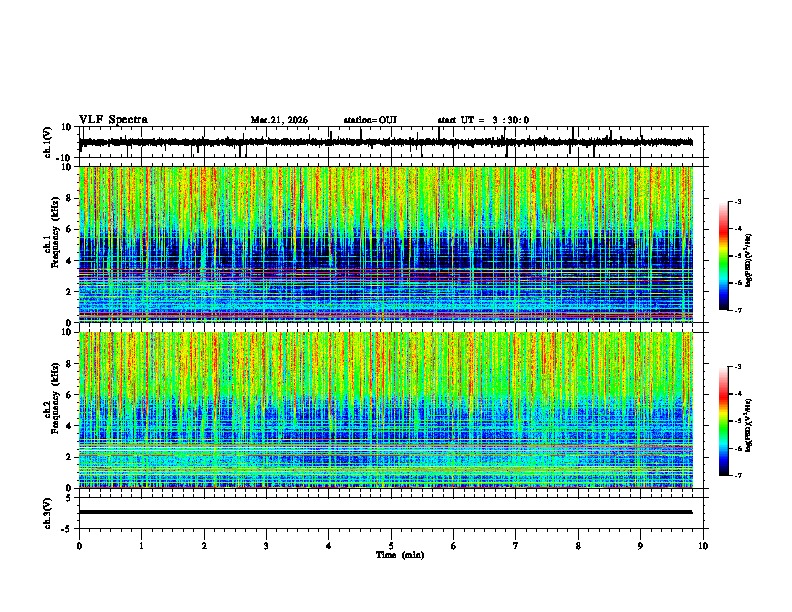Click the "-3" value on ch.1 color bar
The height and width of the screenshot is (612, 792).
738,202
